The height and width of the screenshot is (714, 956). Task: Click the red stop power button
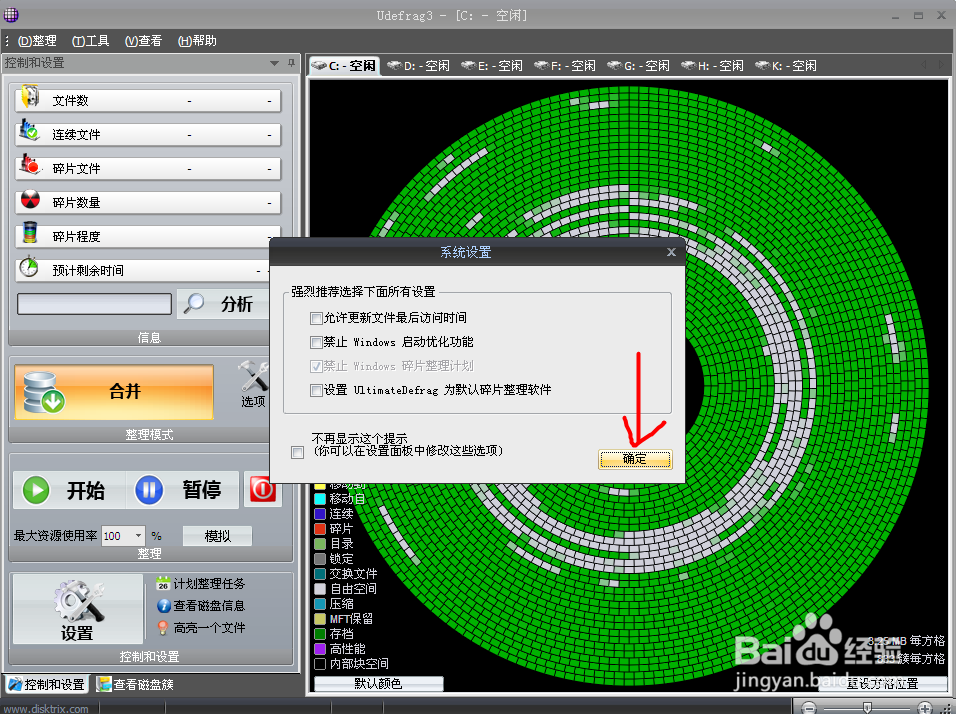click(263, 489)
